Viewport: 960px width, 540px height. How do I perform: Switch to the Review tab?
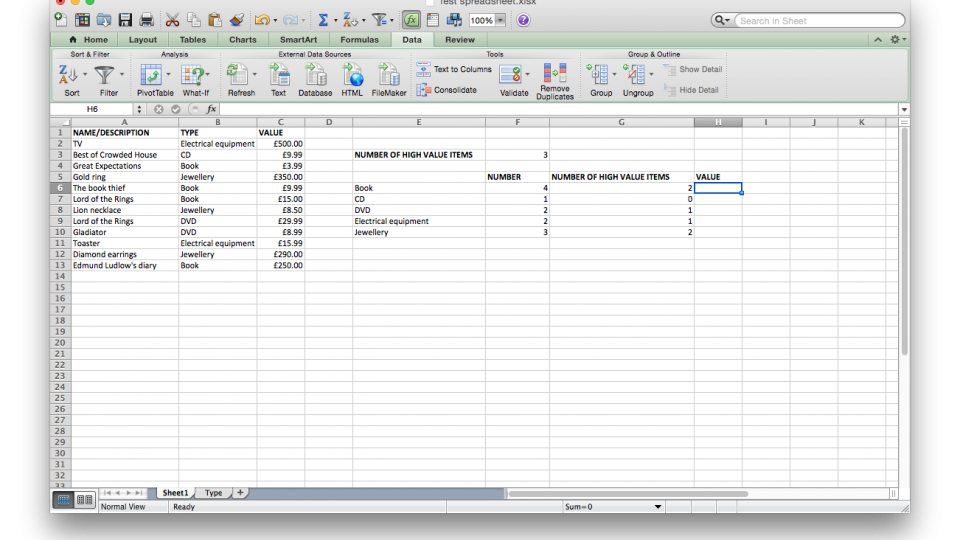pos(460,40)
